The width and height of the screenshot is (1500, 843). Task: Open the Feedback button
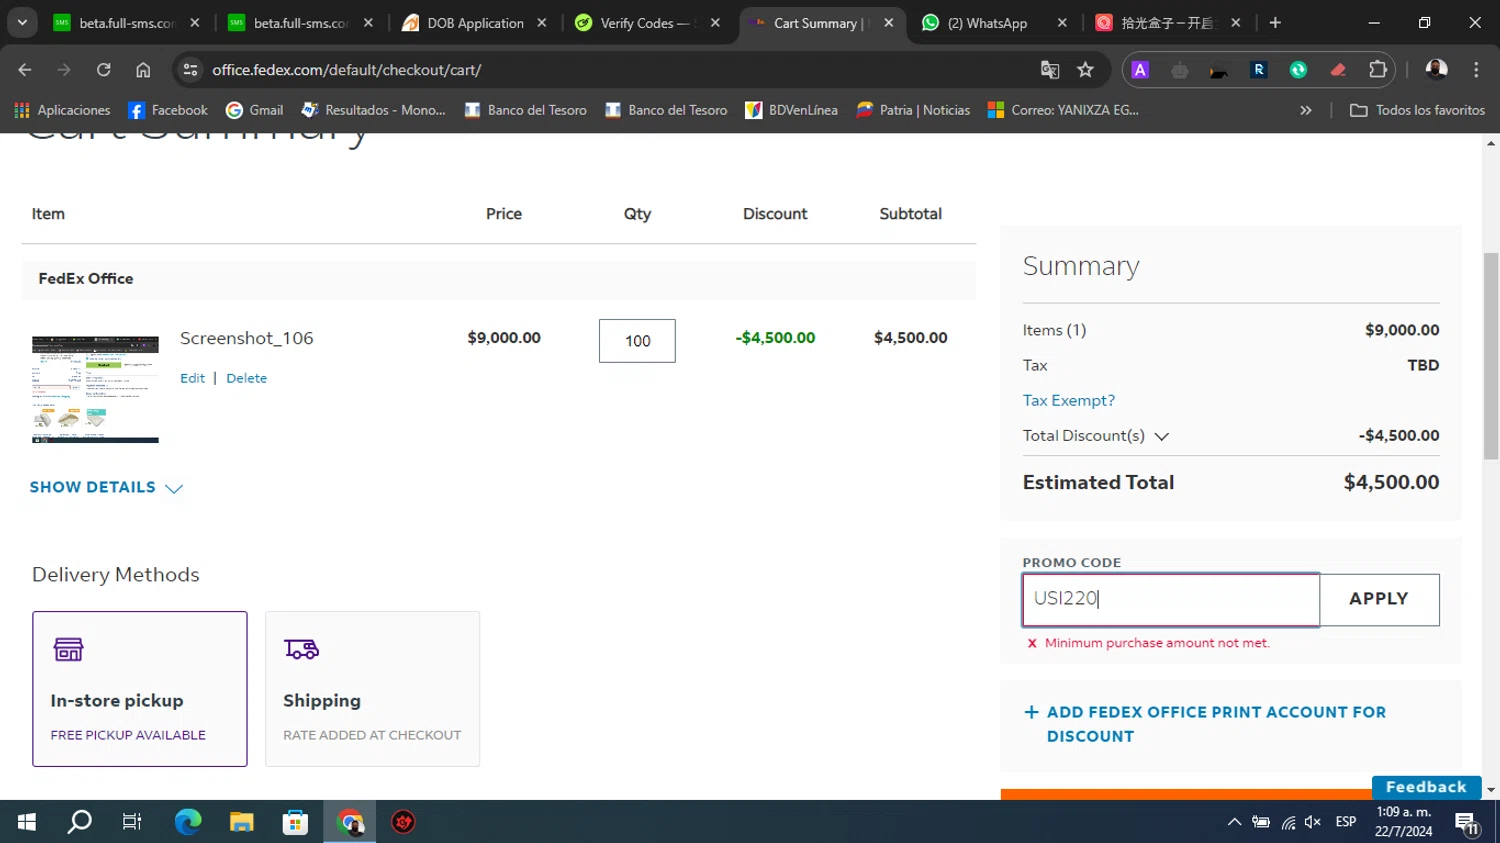coord(1426,787)
